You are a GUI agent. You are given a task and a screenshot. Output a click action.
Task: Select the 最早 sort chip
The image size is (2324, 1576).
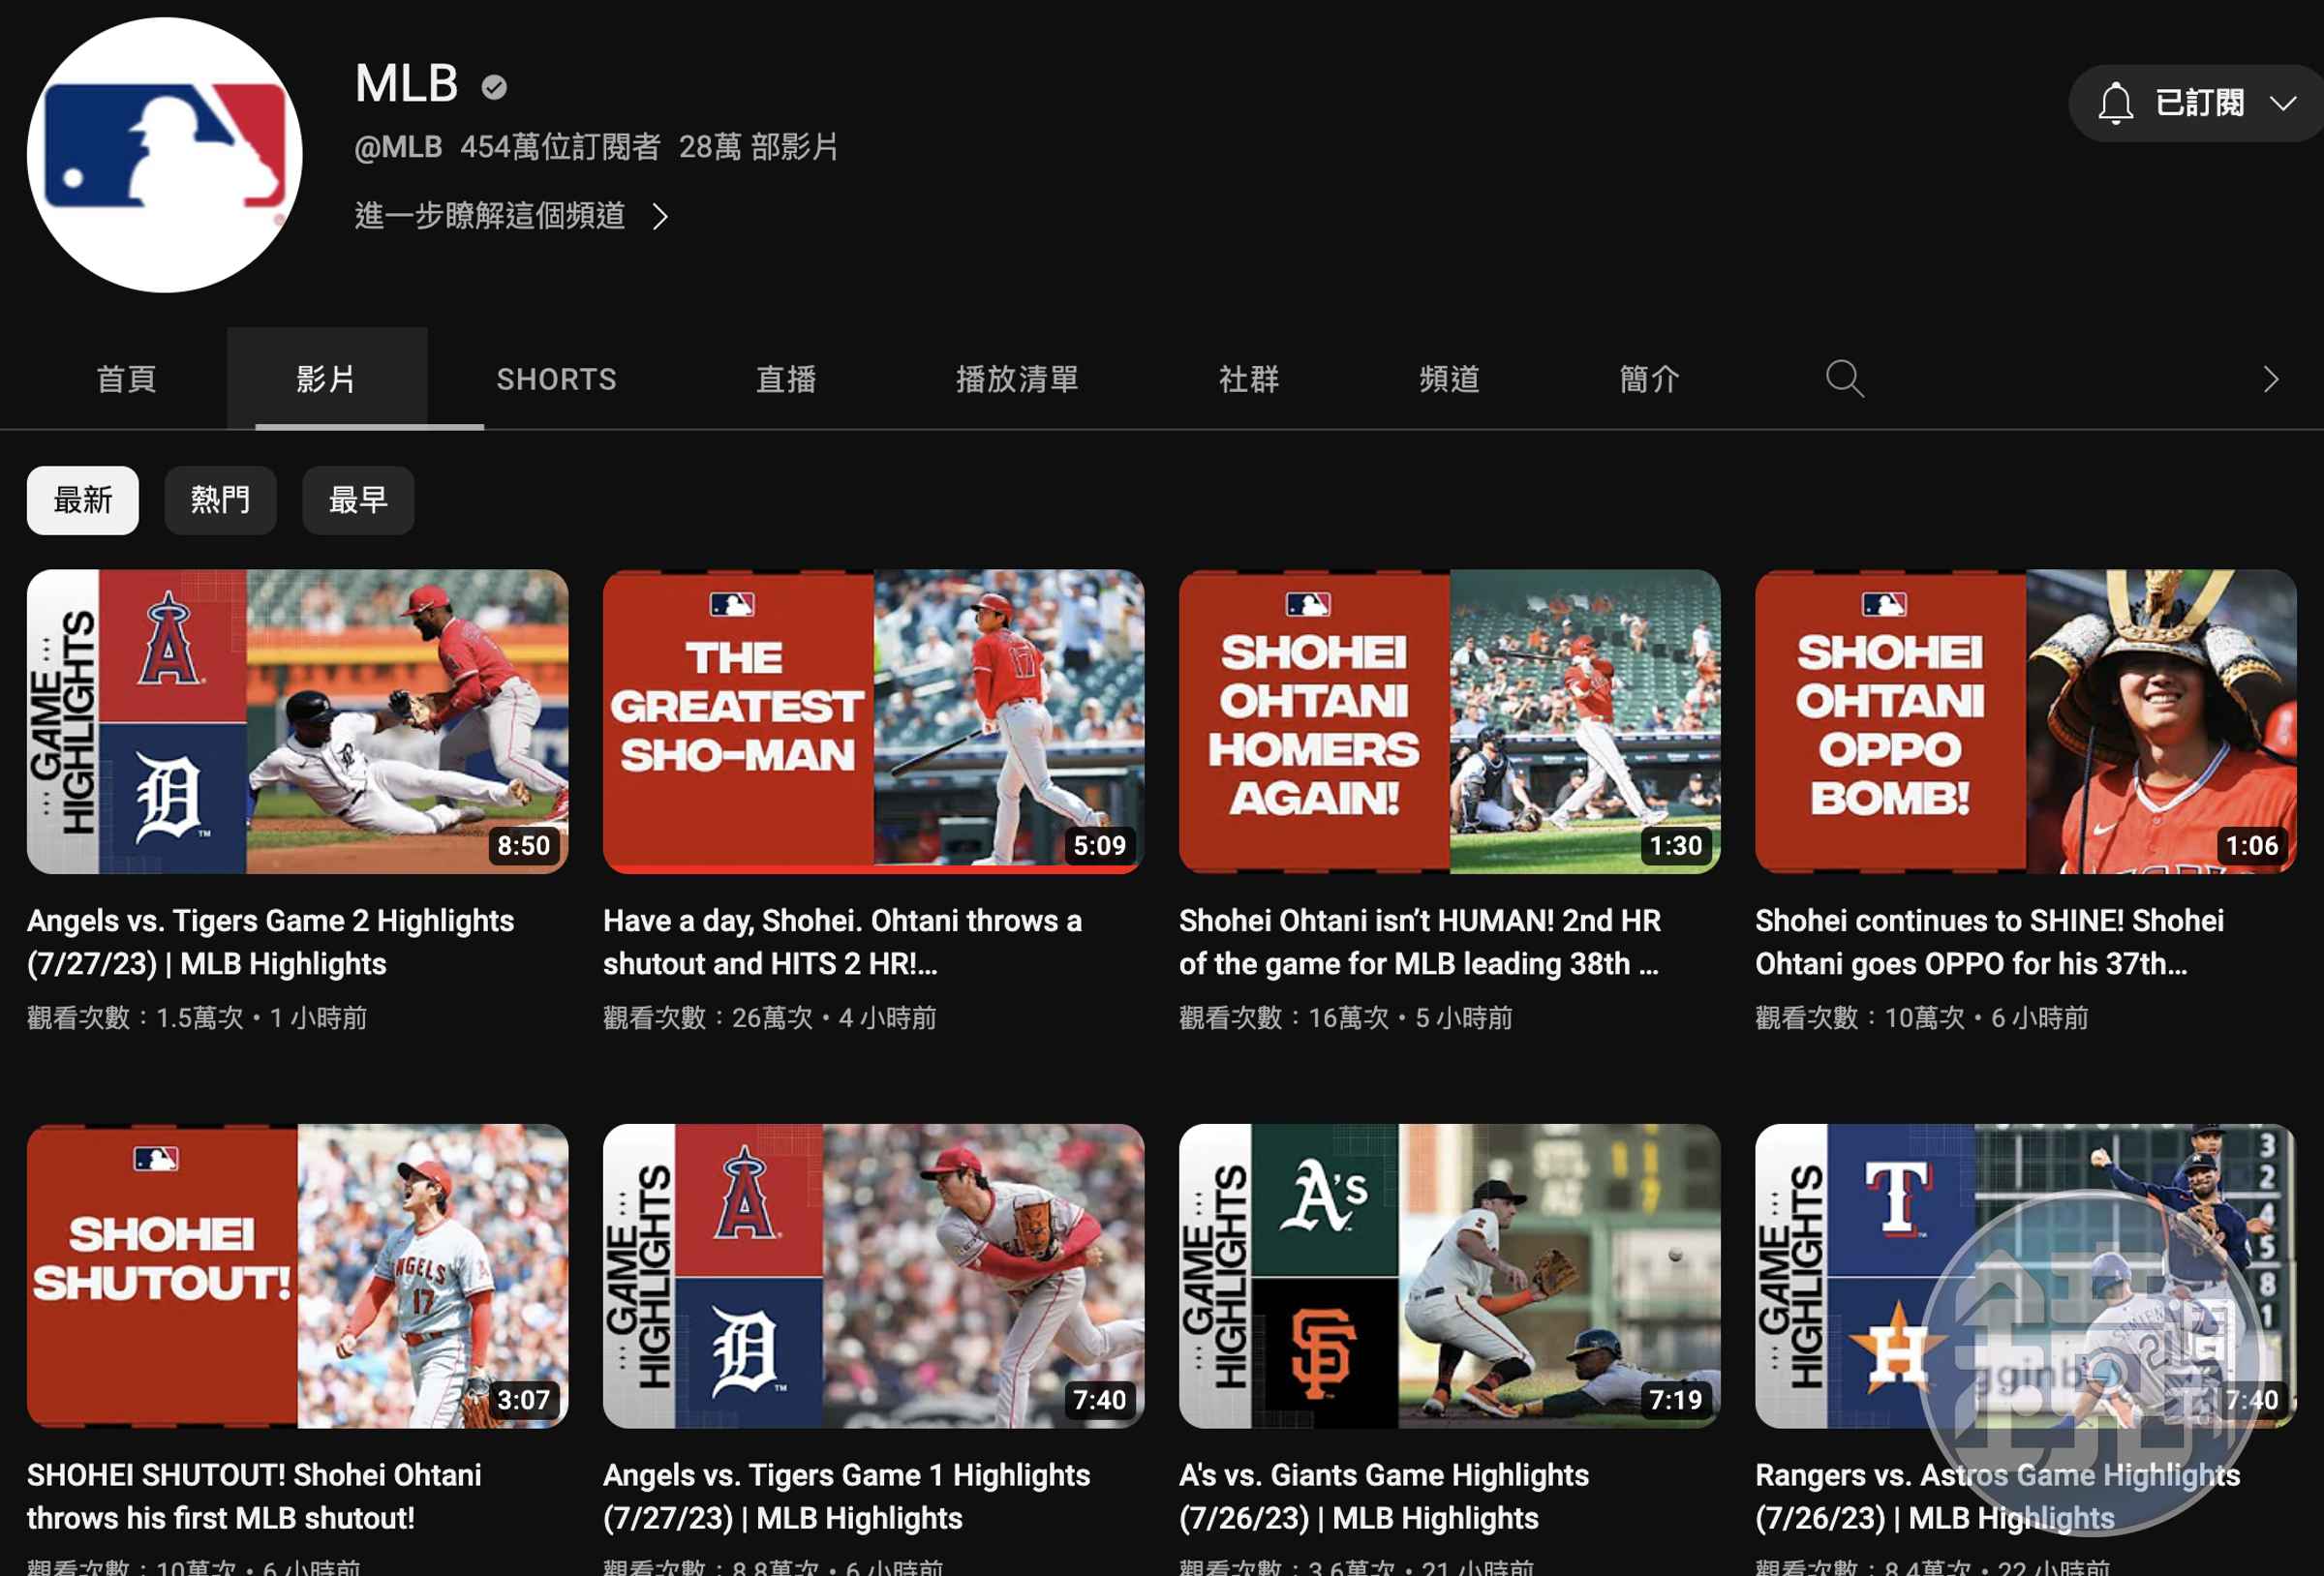pyautogui.click(x=358, y=500)
